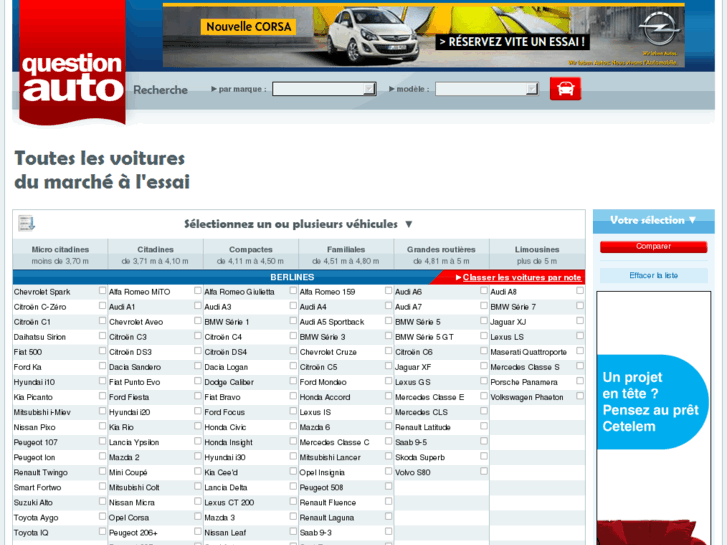Open the Opel logo in banner
Screen dimensions: 727x545
pos(659,28)
